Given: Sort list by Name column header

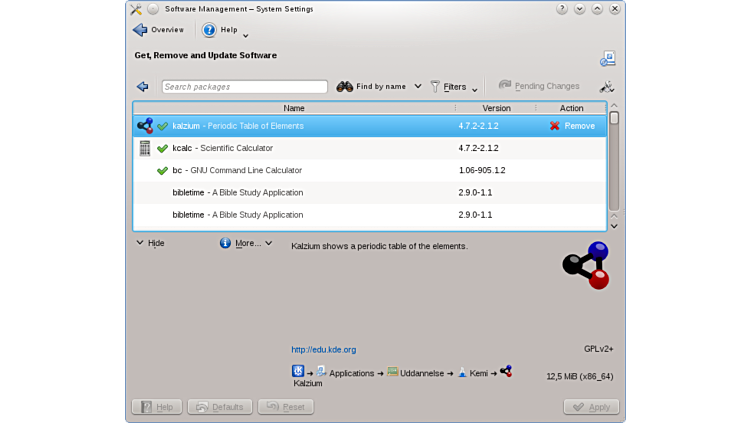Looking at the screenshot, I should [294, 108].
